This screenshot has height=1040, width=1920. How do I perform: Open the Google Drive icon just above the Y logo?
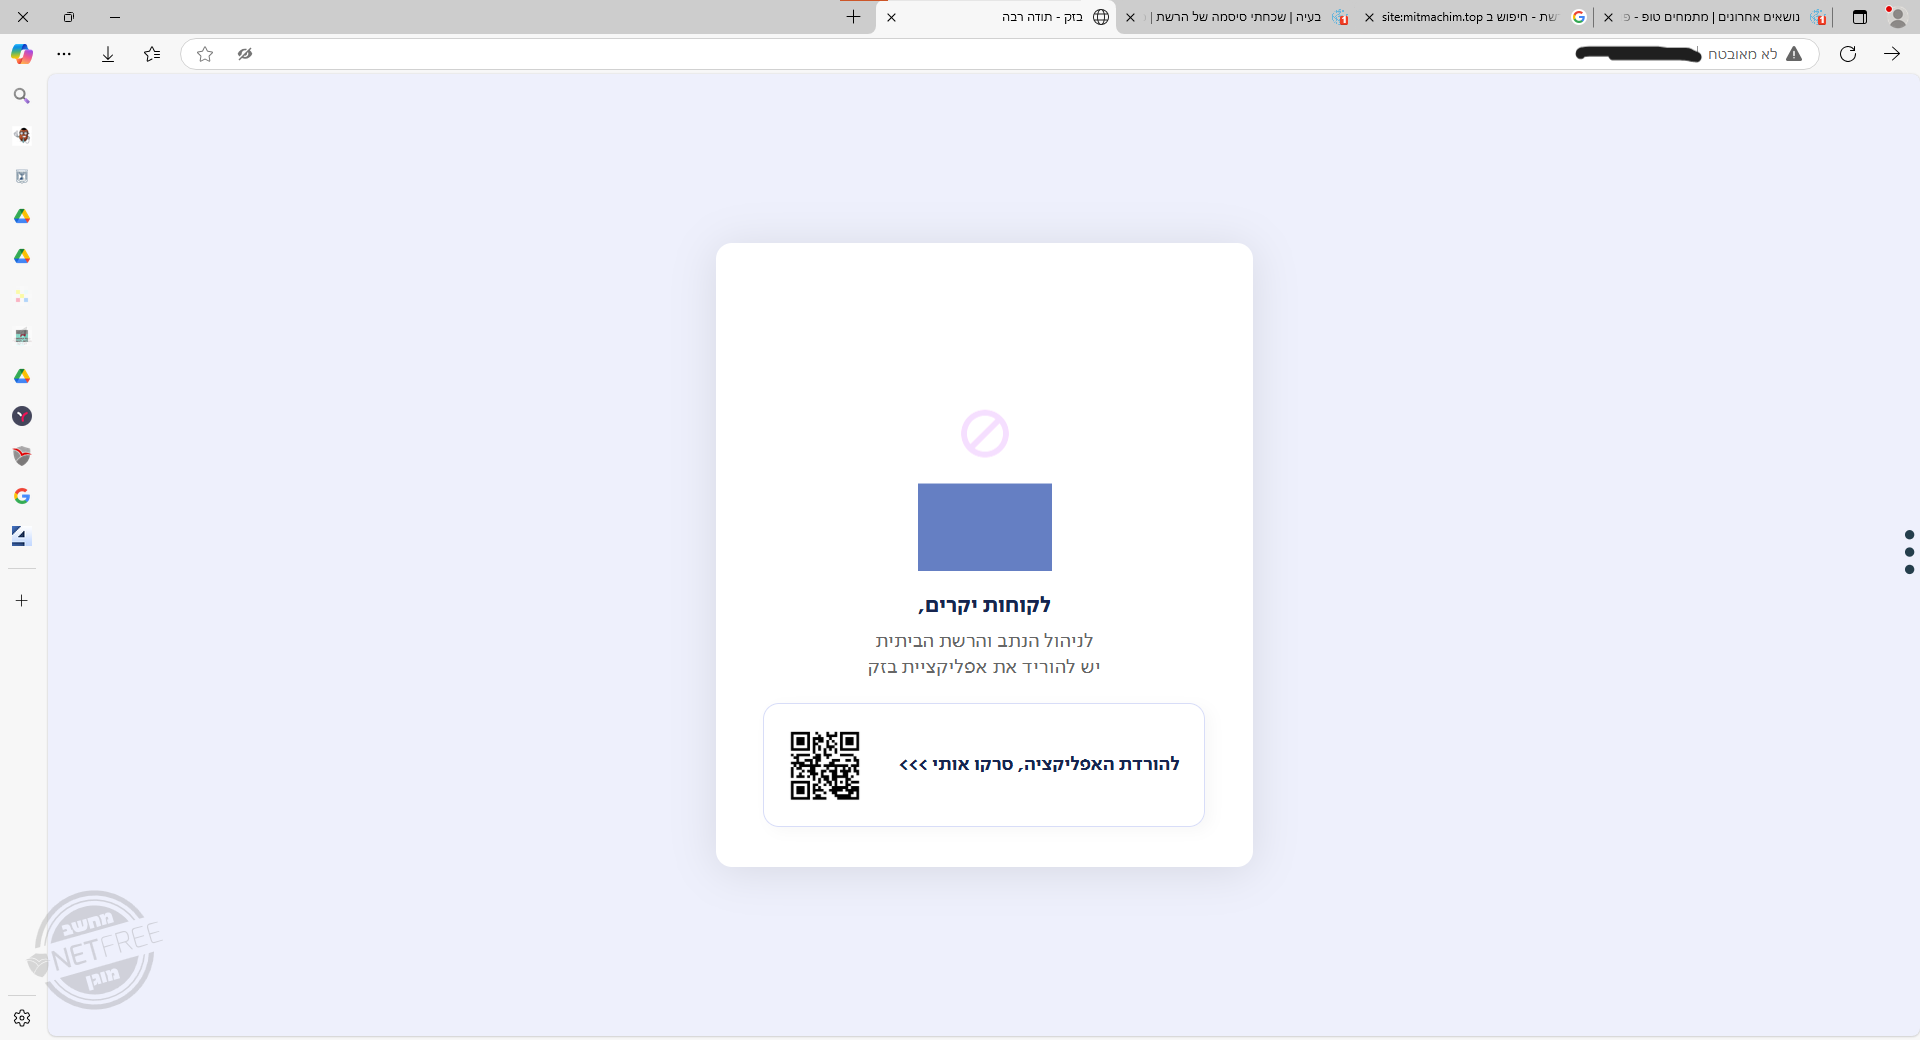tap(22, 376)
